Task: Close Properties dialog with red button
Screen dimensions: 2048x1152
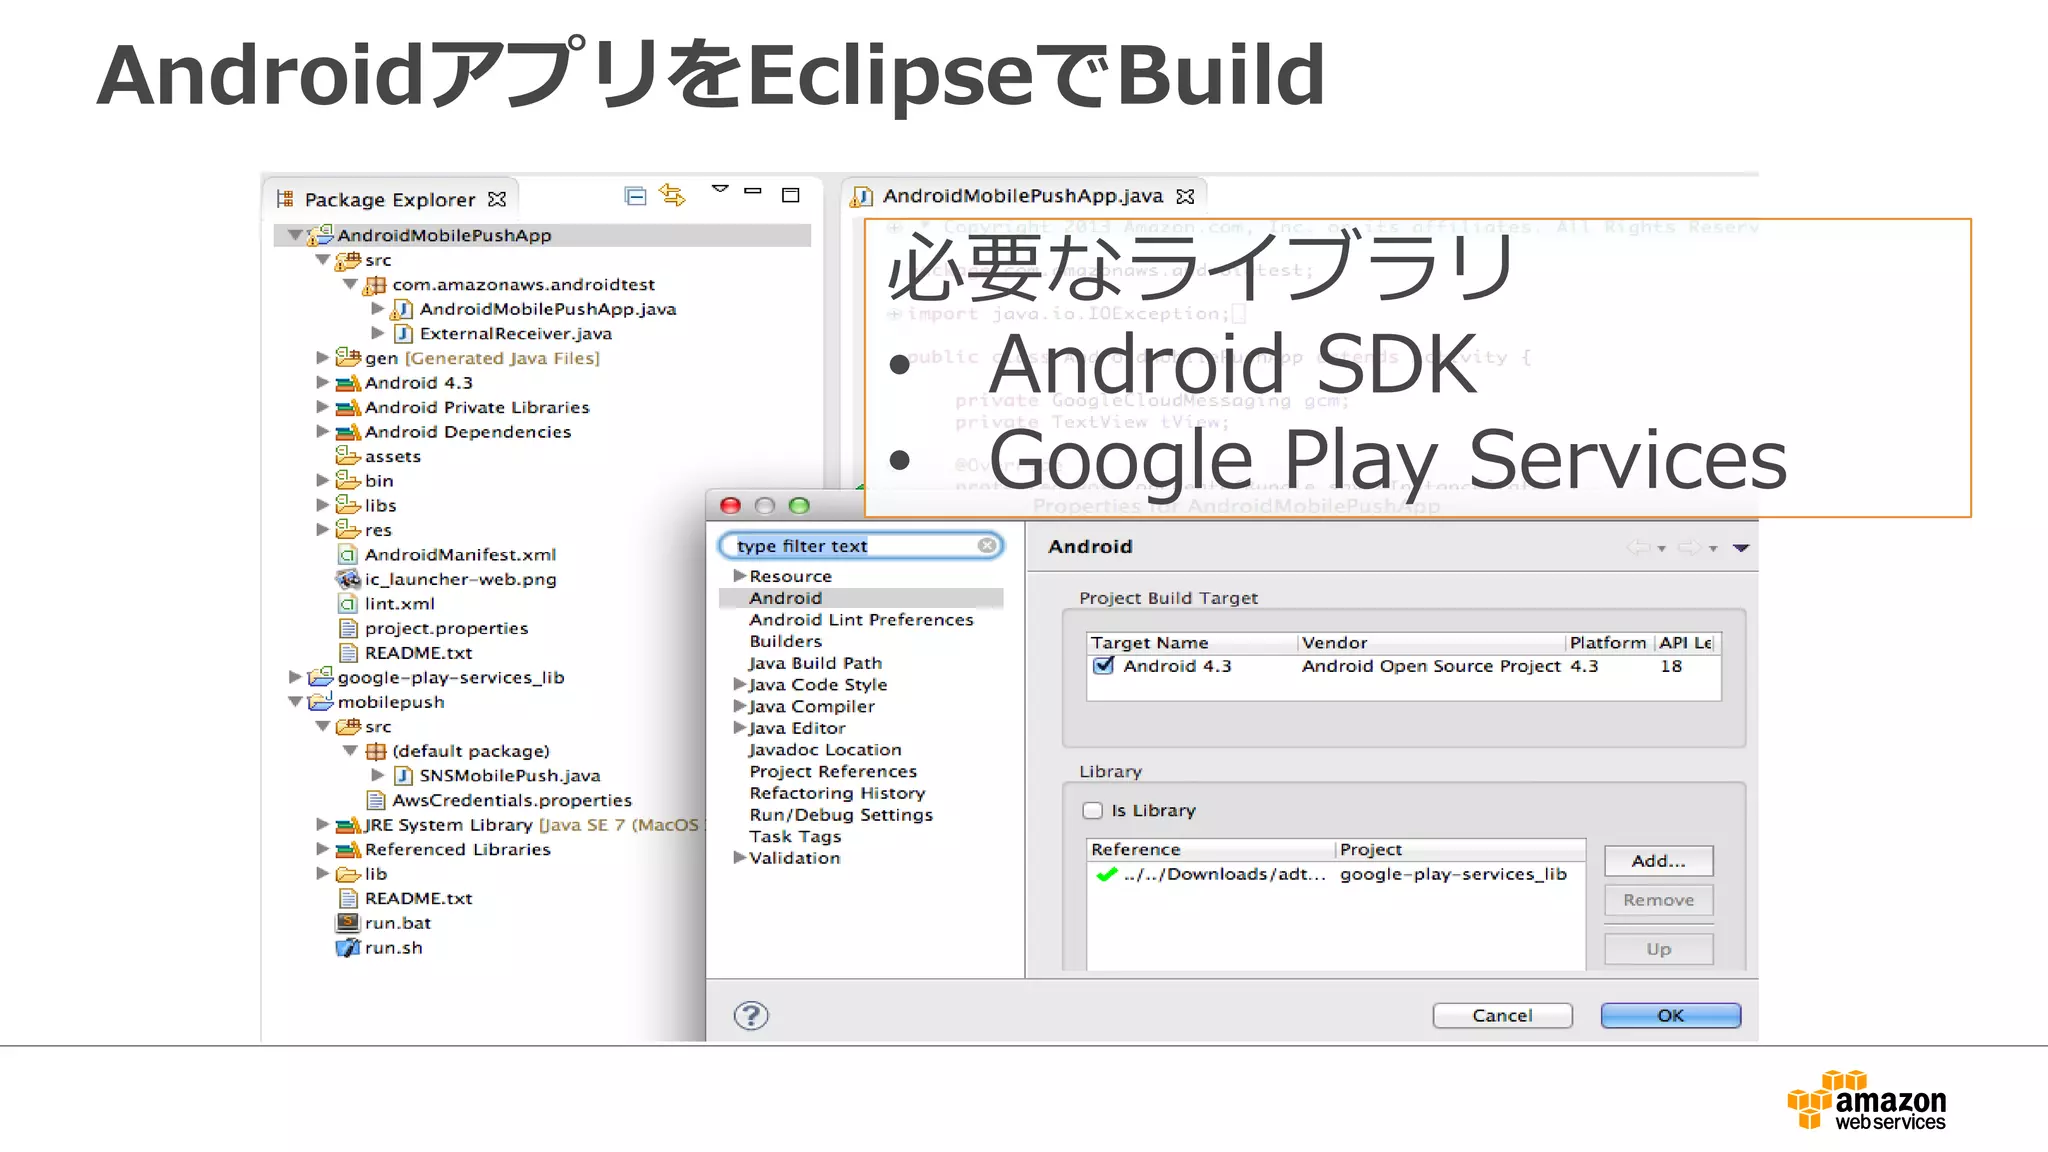Action: pyautogui.click(x=730, y=506)
